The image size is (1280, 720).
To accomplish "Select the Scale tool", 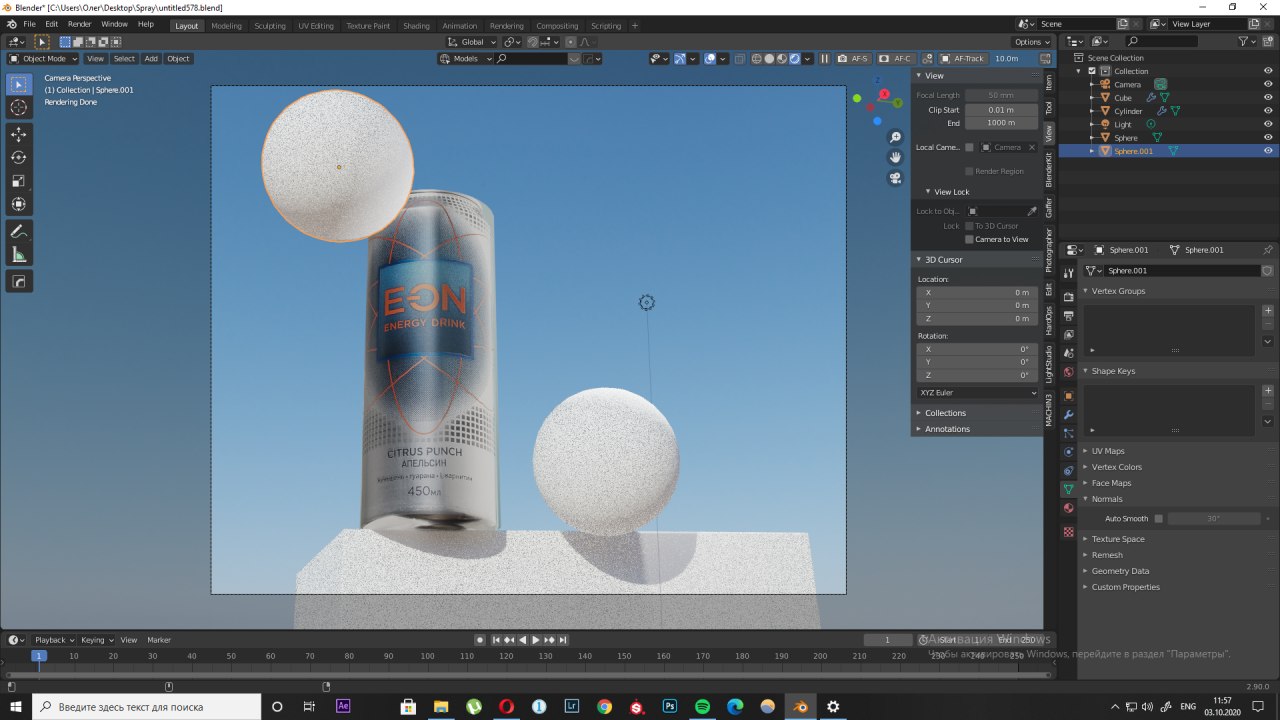I will [19, 181].
